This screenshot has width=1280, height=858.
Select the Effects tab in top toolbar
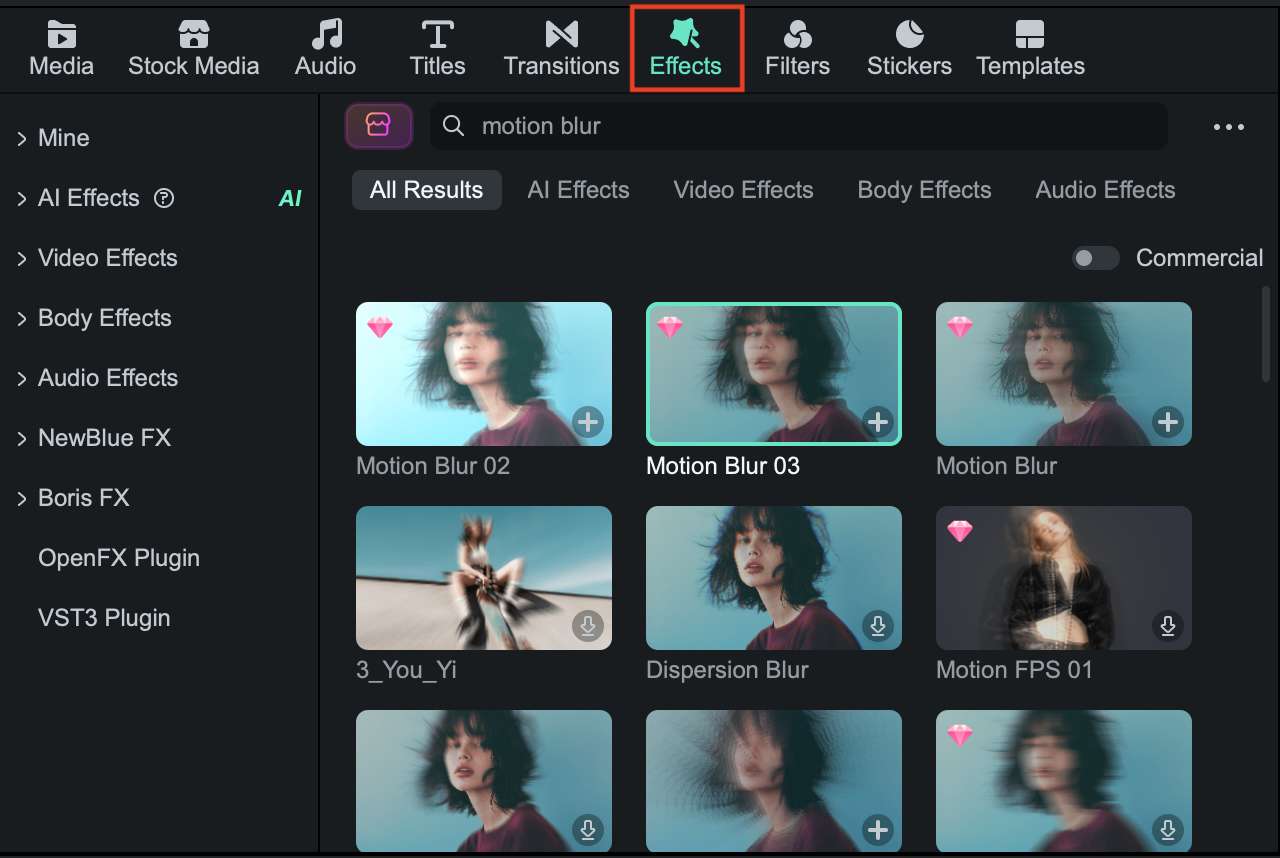[686, 49]
